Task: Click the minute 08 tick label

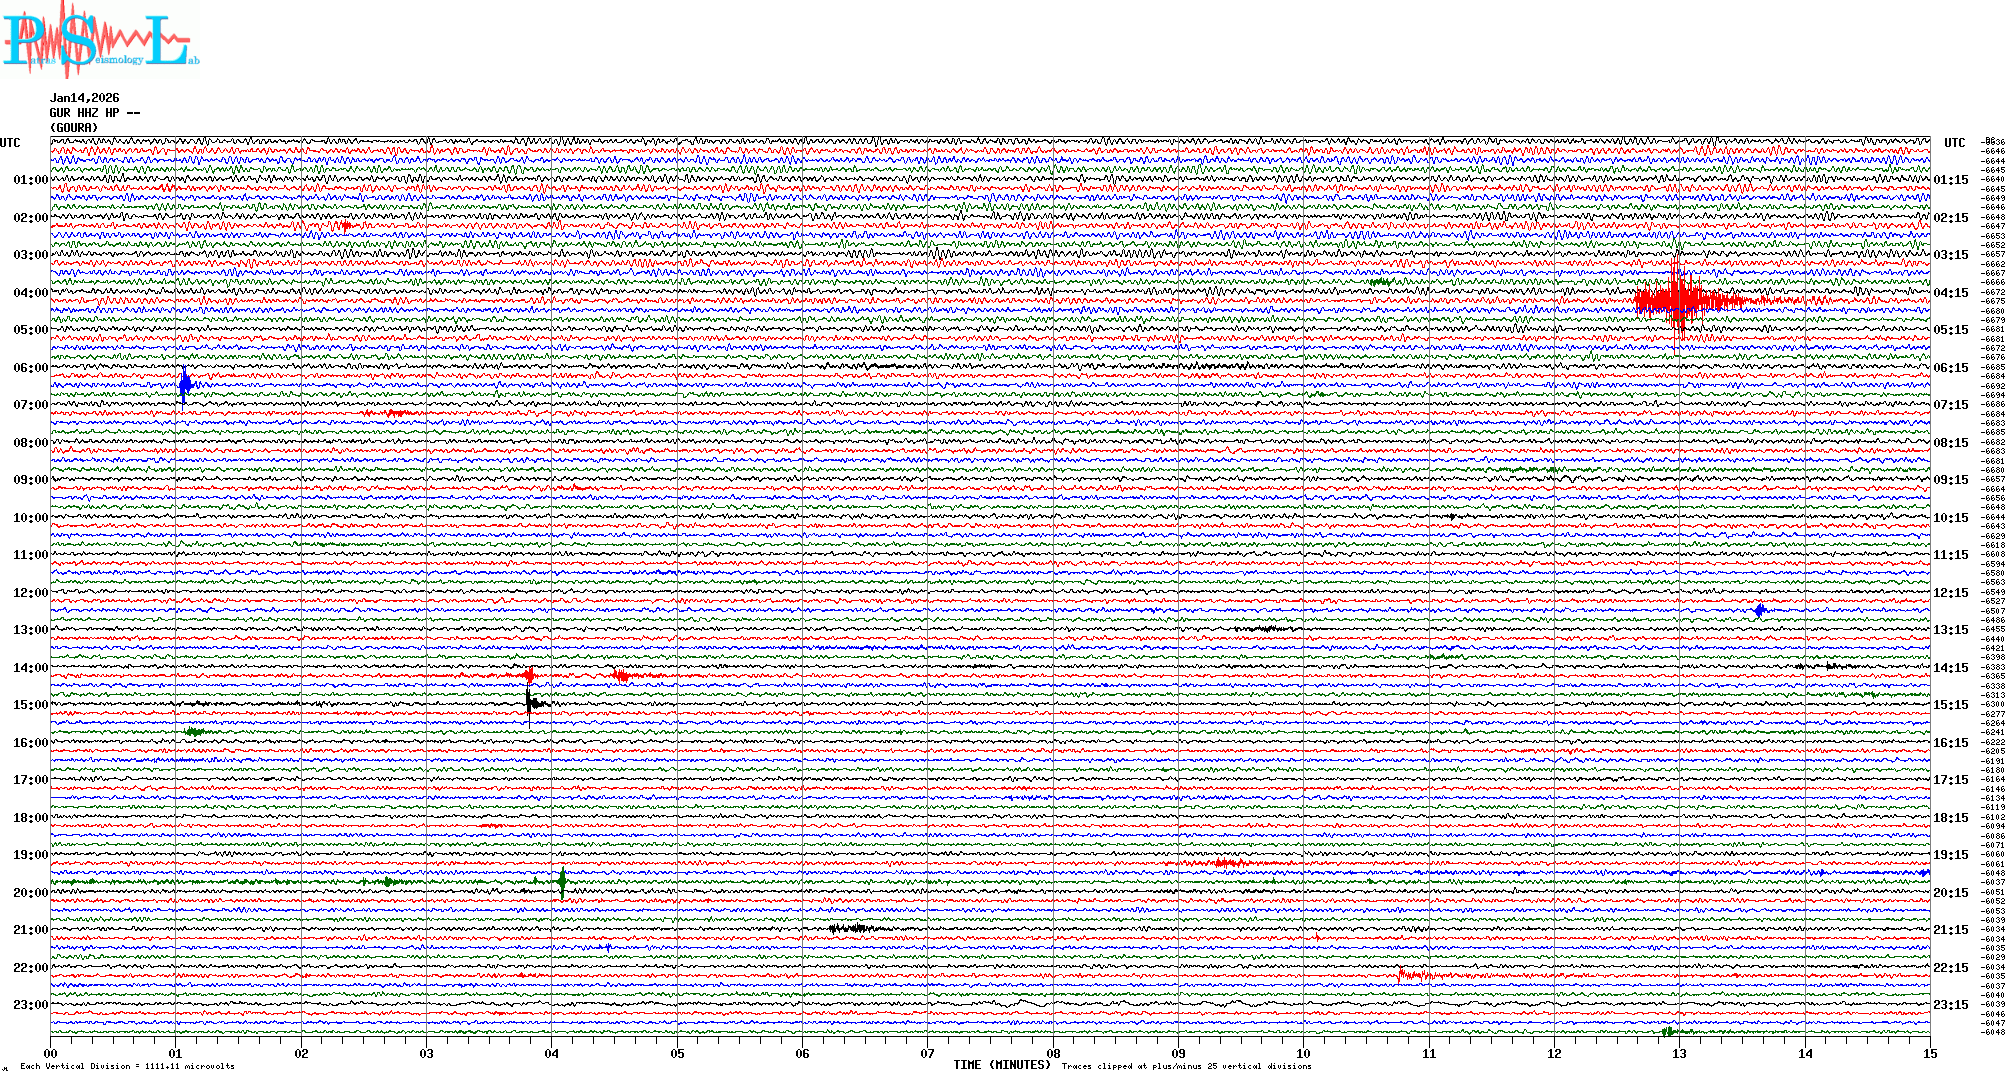Action: click(x=1053, y=1053)
